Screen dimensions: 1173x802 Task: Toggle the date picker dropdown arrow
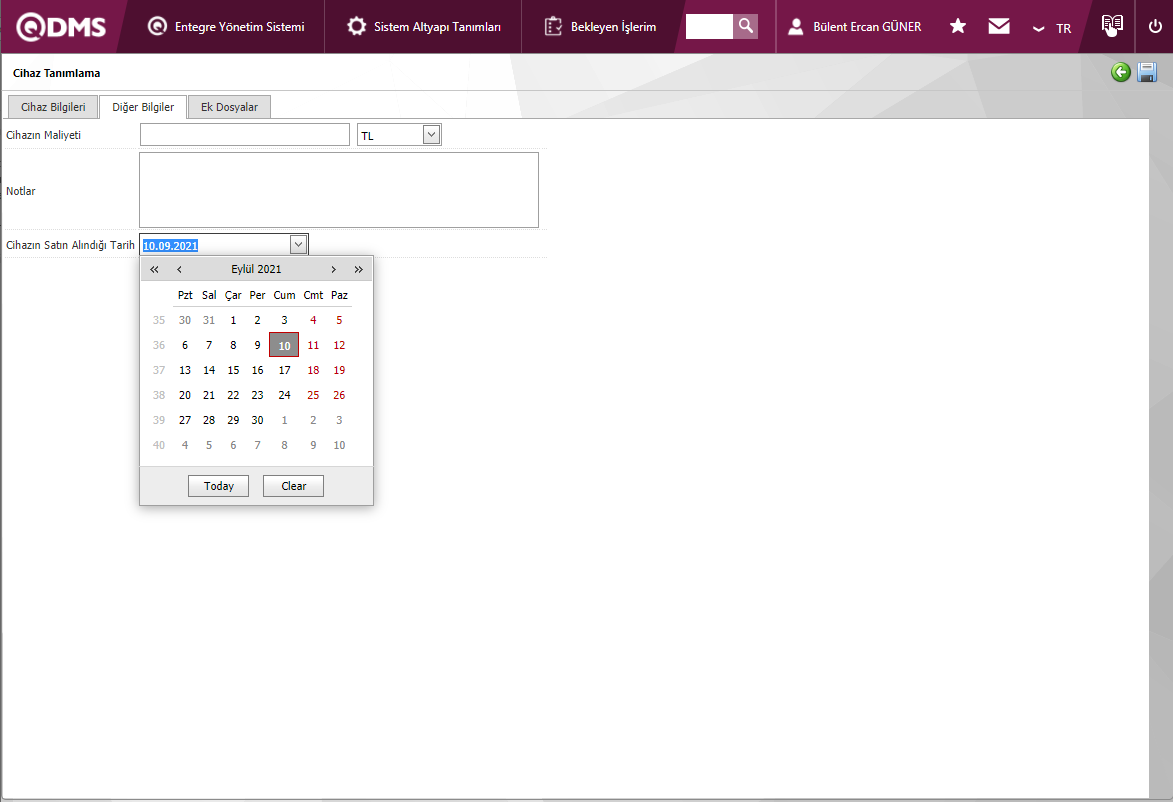coord(298,245)
